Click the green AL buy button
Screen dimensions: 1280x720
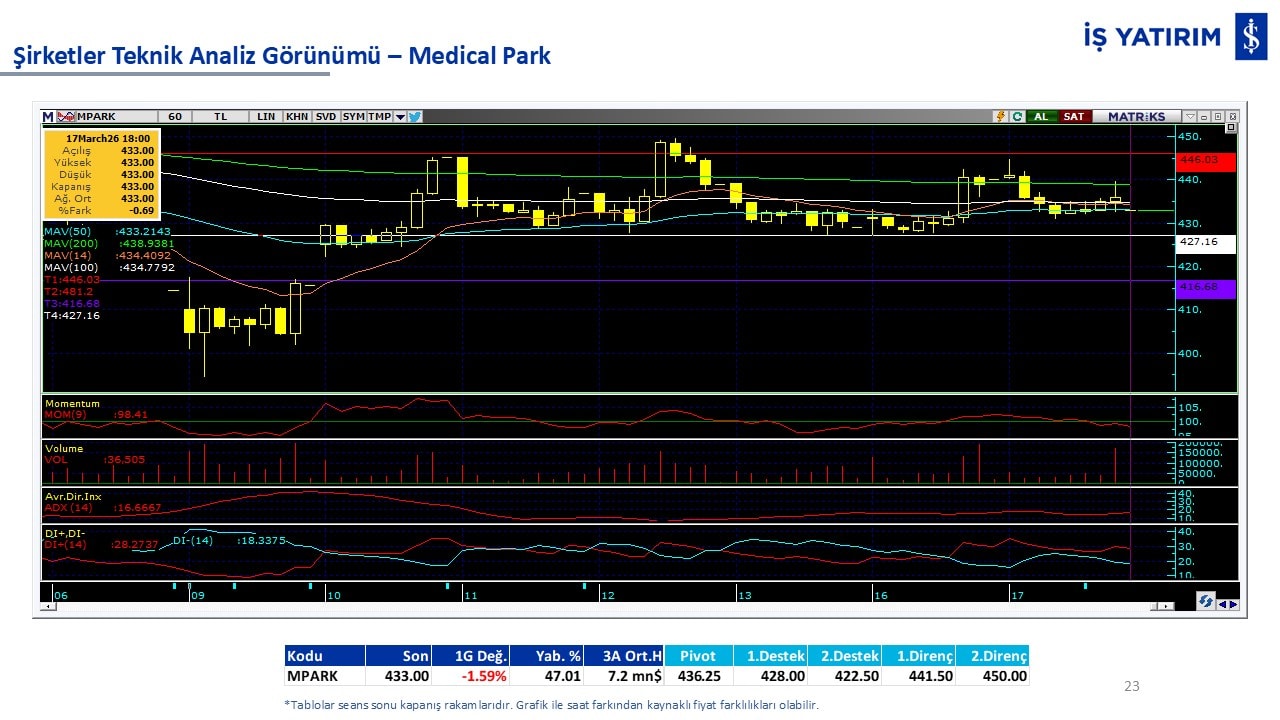pos(1041,117)
